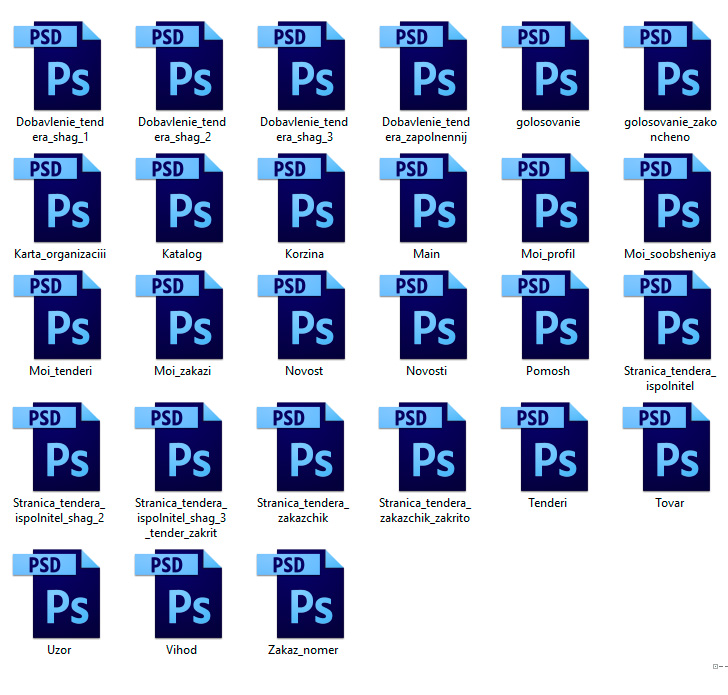Click the Moi_tenderi PSD file icon
This screenshot has width=728, height=695.
coord(58,315)
